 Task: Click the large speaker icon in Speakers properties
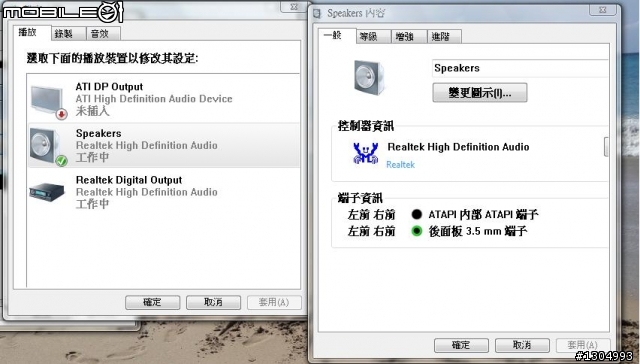pyautogui.click(x=369, y=78)
